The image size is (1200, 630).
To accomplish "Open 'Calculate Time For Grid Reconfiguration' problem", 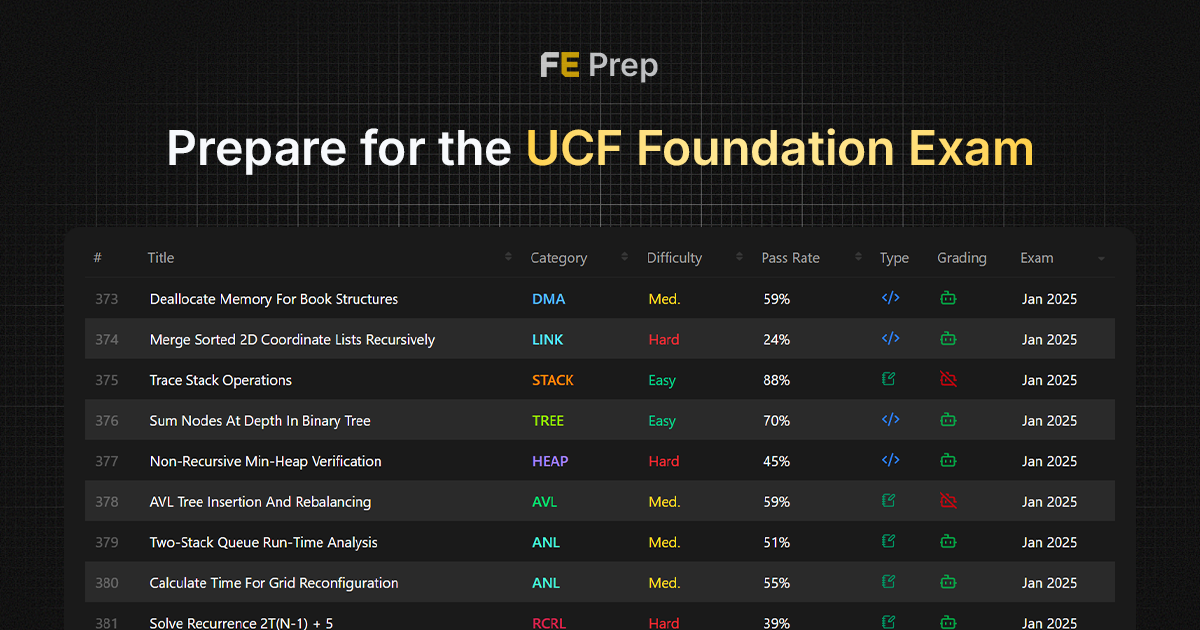I will point(274,583).
